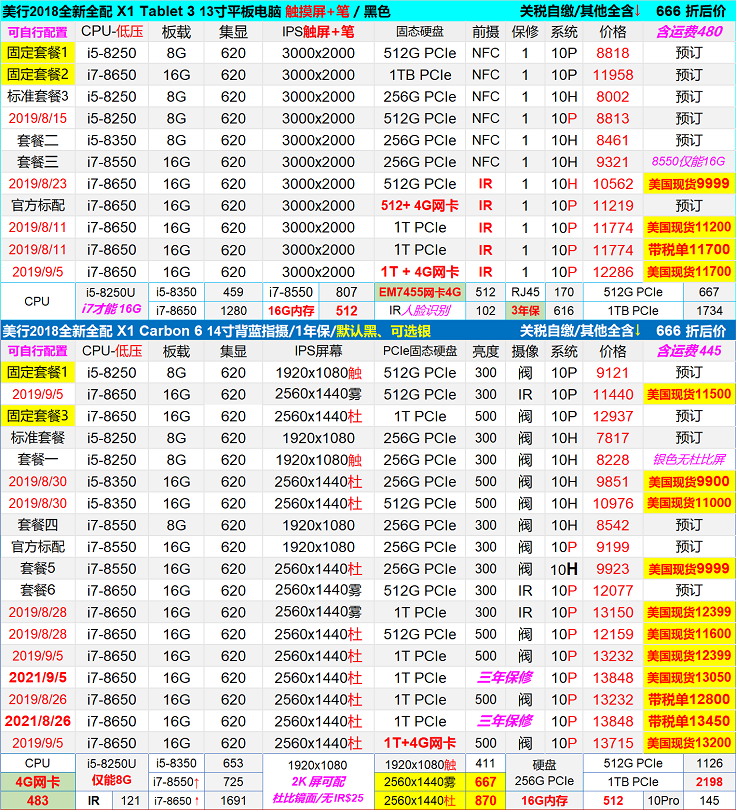Viewport: 736px width, 810px height.
Task: Select the 银色无杜比屏 note cell
Action: pos(688,460)
